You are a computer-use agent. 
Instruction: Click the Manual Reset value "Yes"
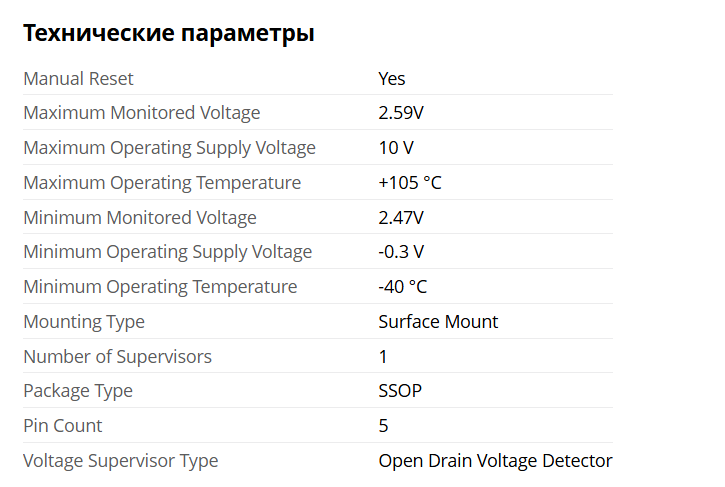pyautogui.click(x=392, y=78)
